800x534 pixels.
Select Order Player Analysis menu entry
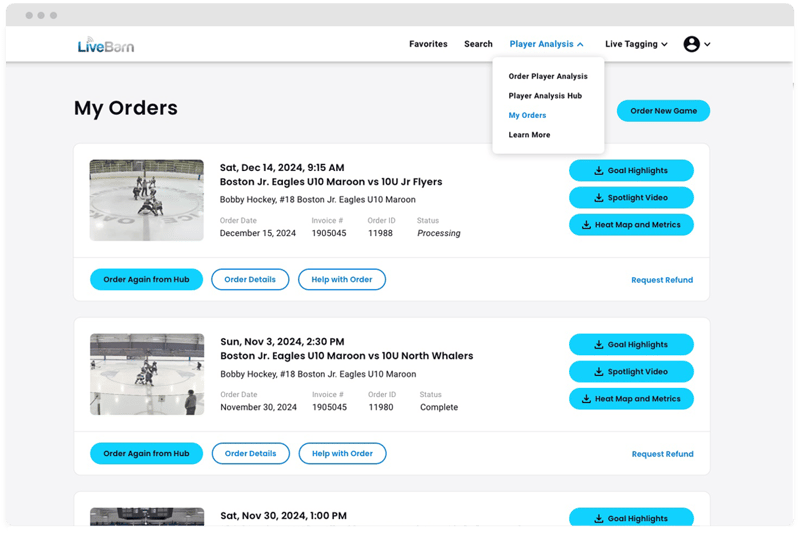548,76
